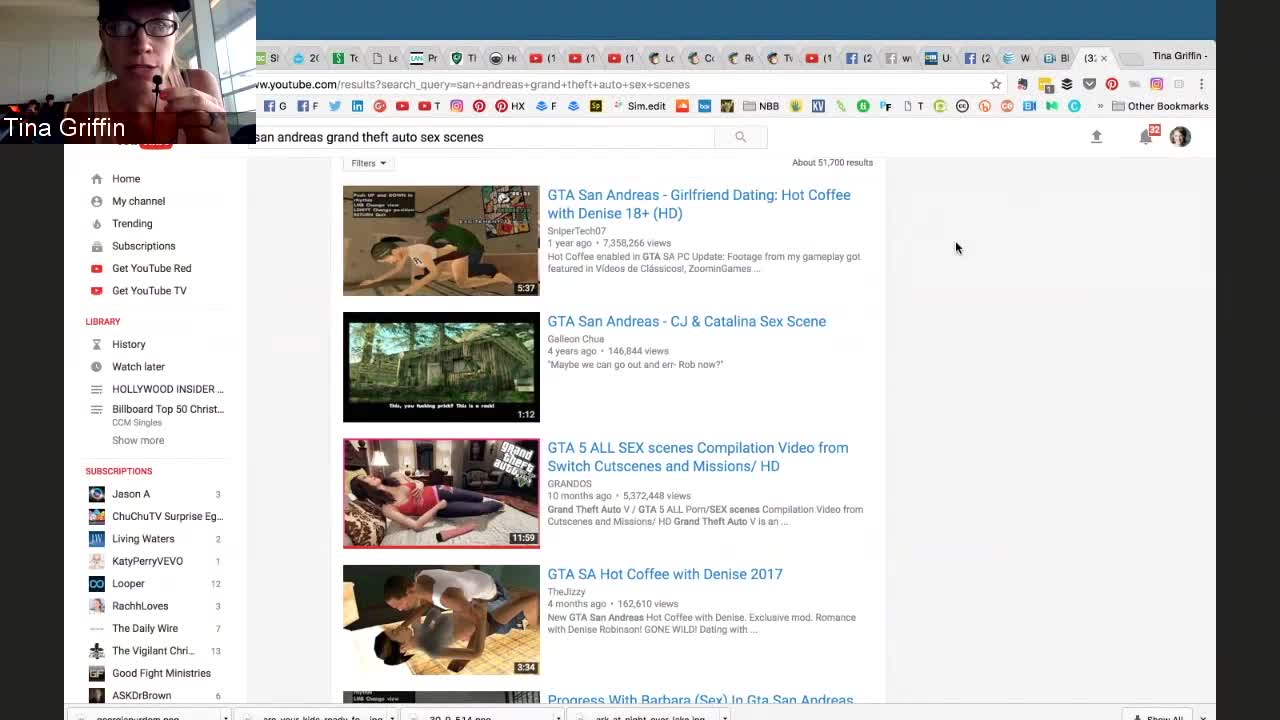The height and width of the screenshot is (720, 1280).
Task: Switch to the first YouTube browser tab
Action: click(x=543, y=58)
